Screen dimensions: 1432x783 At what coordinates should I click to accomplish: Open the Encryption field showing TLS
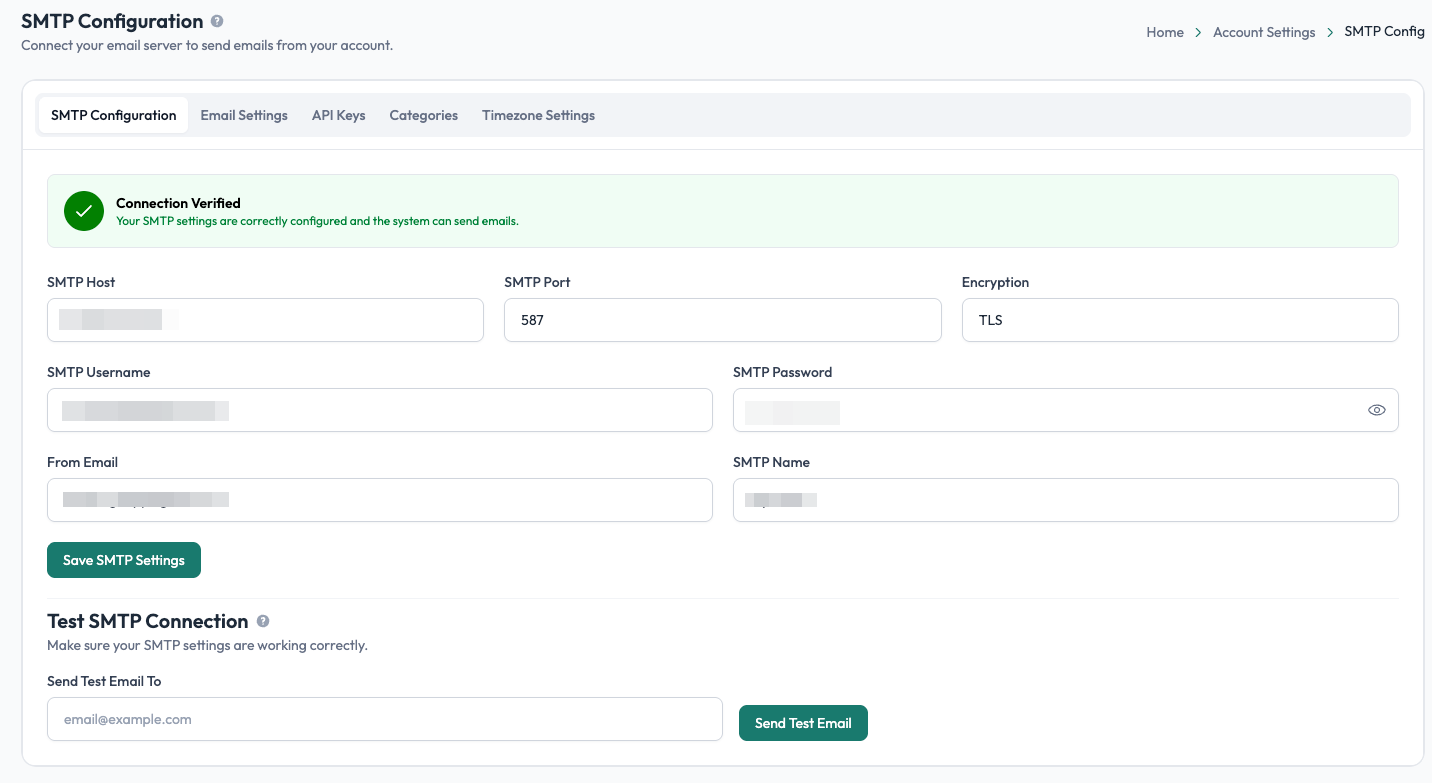click(1180, 320)
